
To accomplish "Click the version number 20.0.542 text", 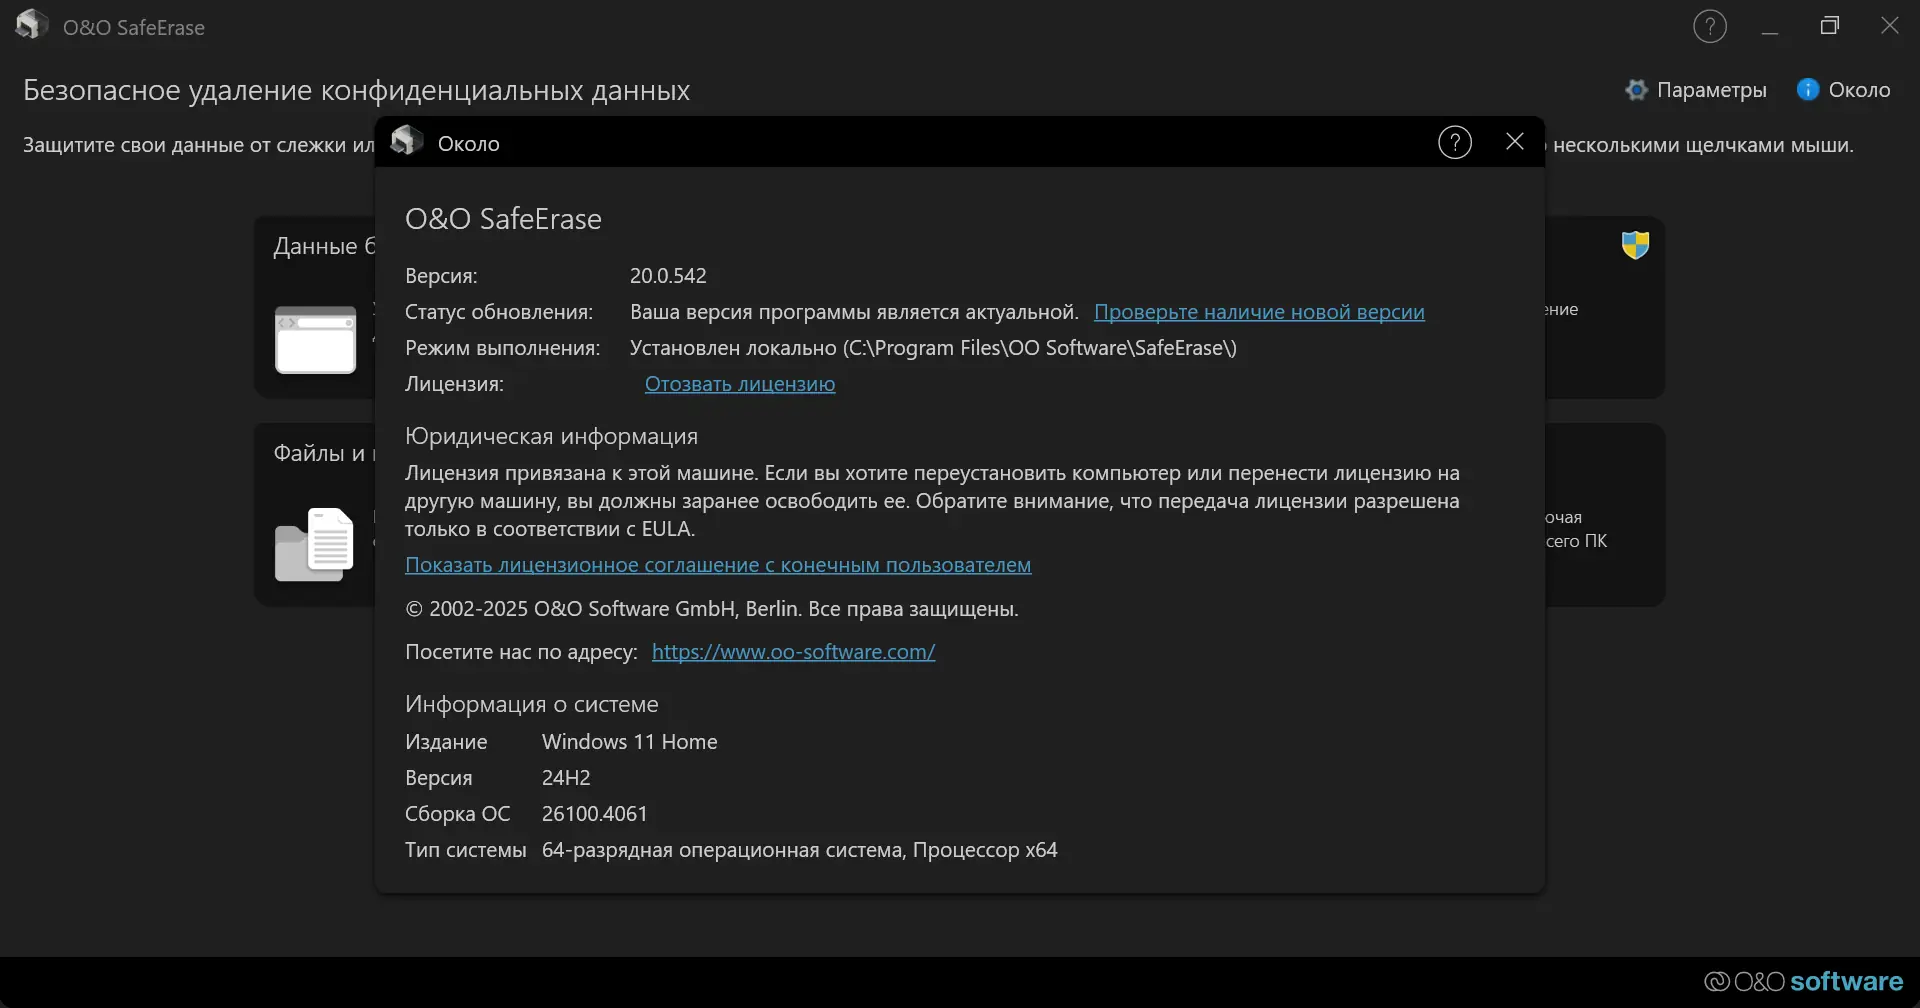I will 667,276.
